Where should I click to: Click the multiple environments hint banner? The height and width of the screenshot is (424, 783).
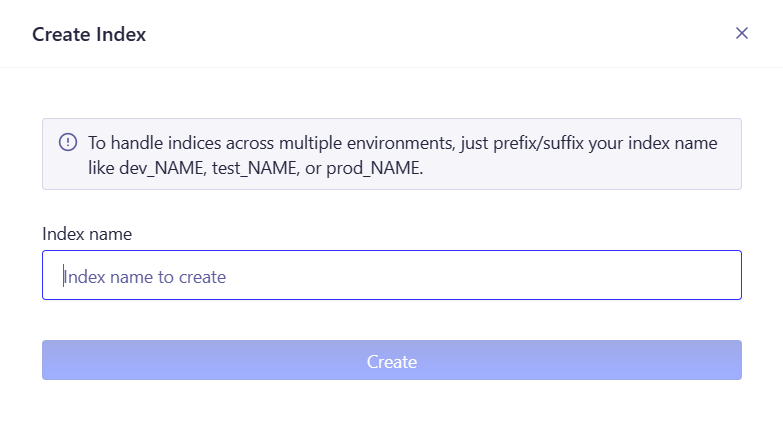pyautogui.click(x=392, y=154)
